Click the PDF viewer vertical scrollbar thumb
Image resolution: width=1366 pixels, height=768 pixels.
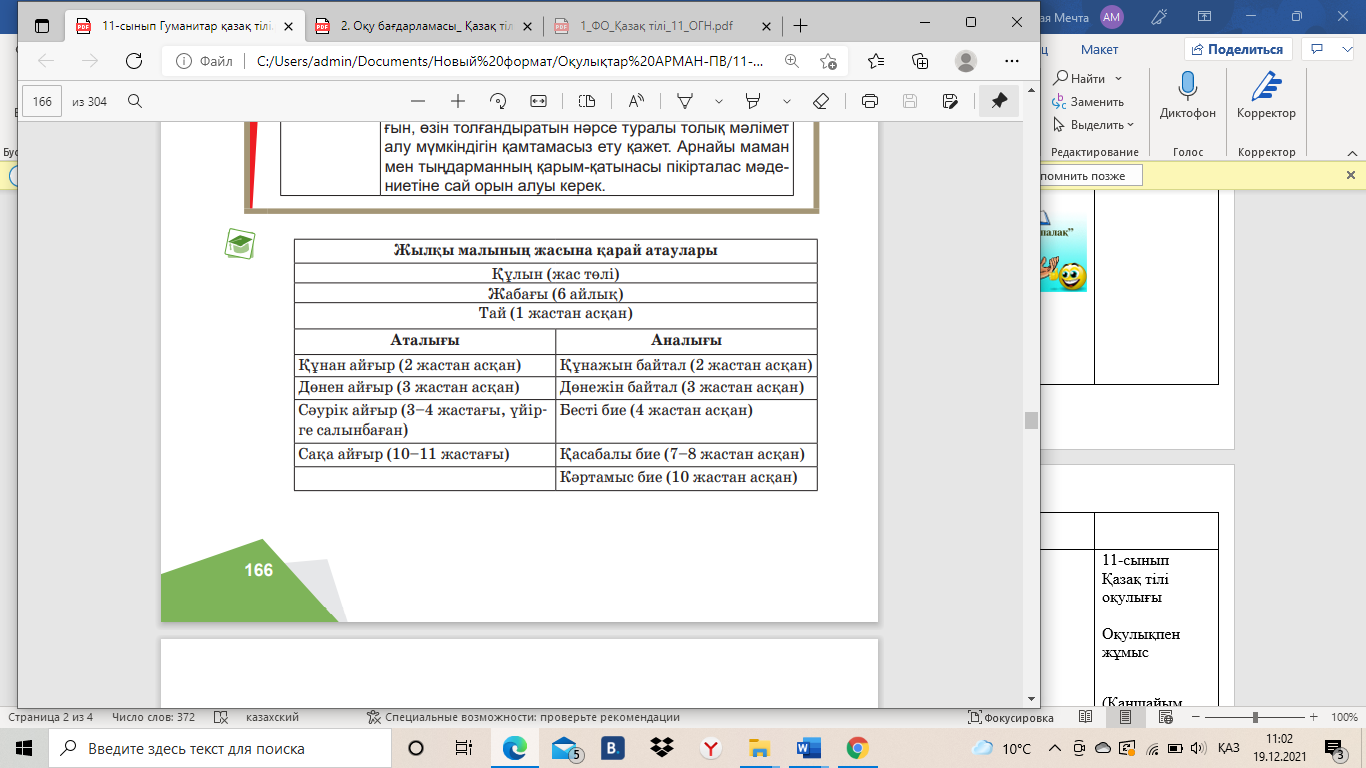point(1031,420)
